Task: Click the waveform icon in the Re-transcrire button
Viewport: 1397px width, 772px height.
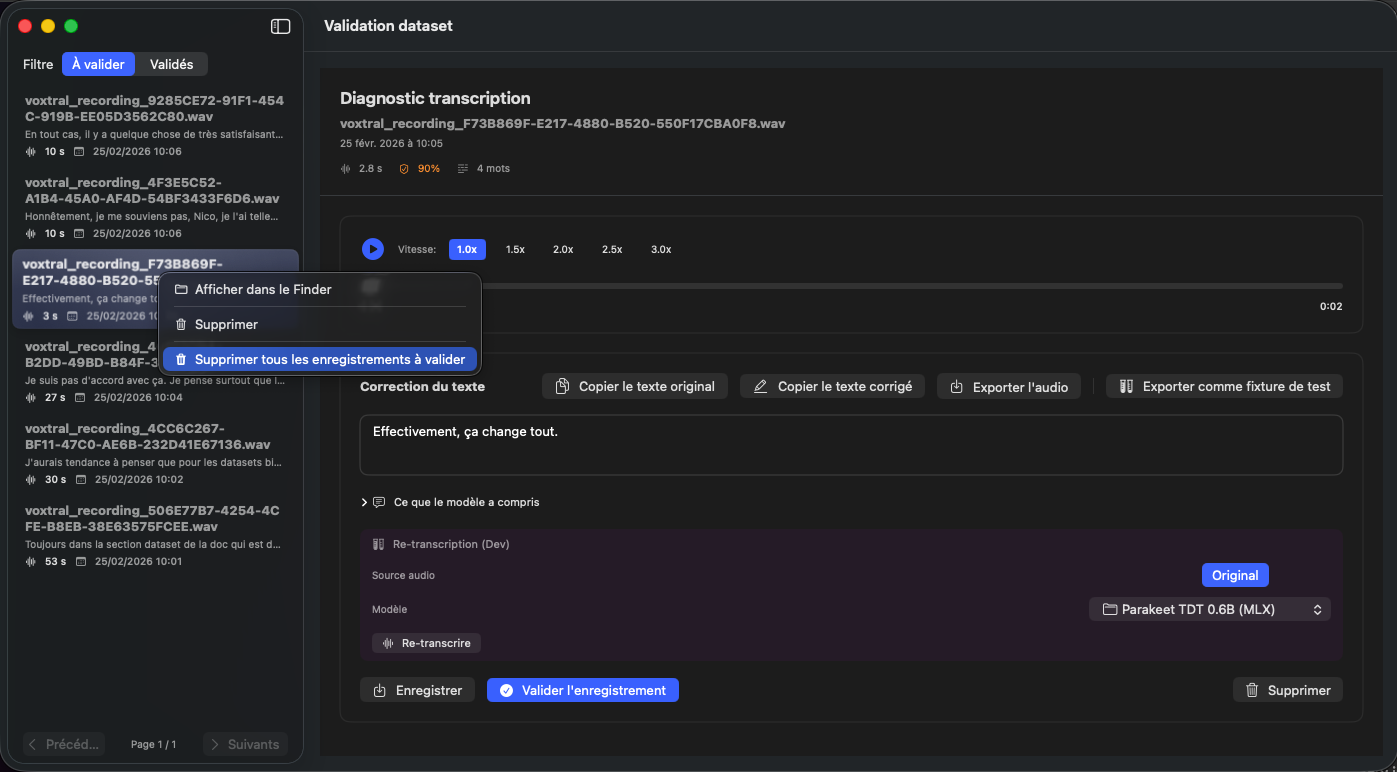Action: 388,643
